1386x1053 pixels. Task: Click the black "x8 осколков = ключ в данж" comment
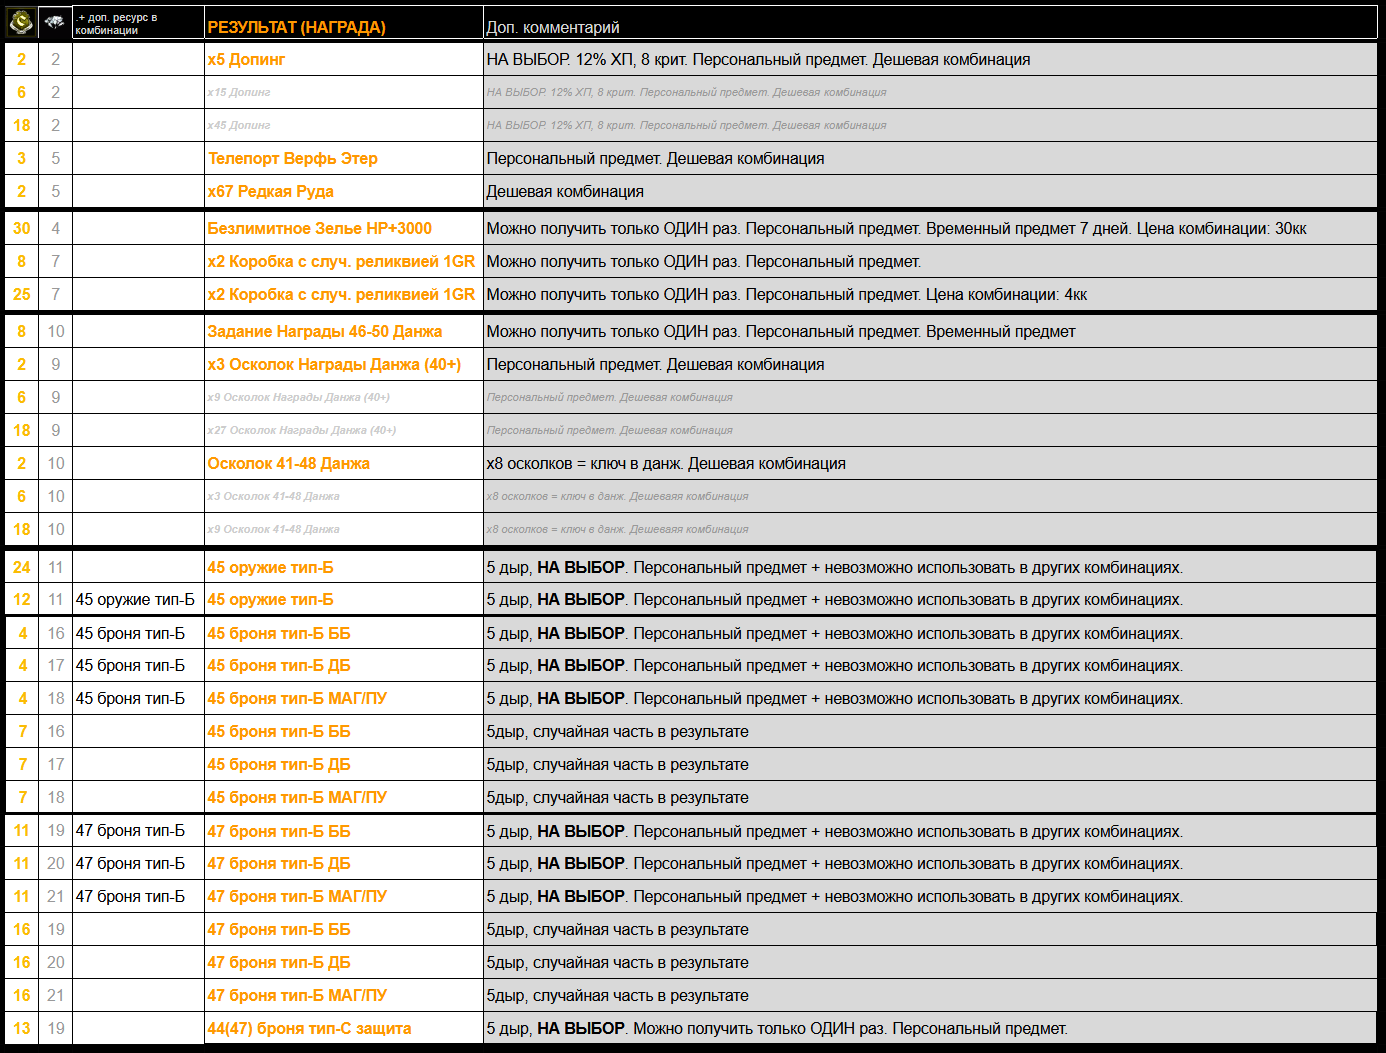pyautogui.click(x=666, y=463)
